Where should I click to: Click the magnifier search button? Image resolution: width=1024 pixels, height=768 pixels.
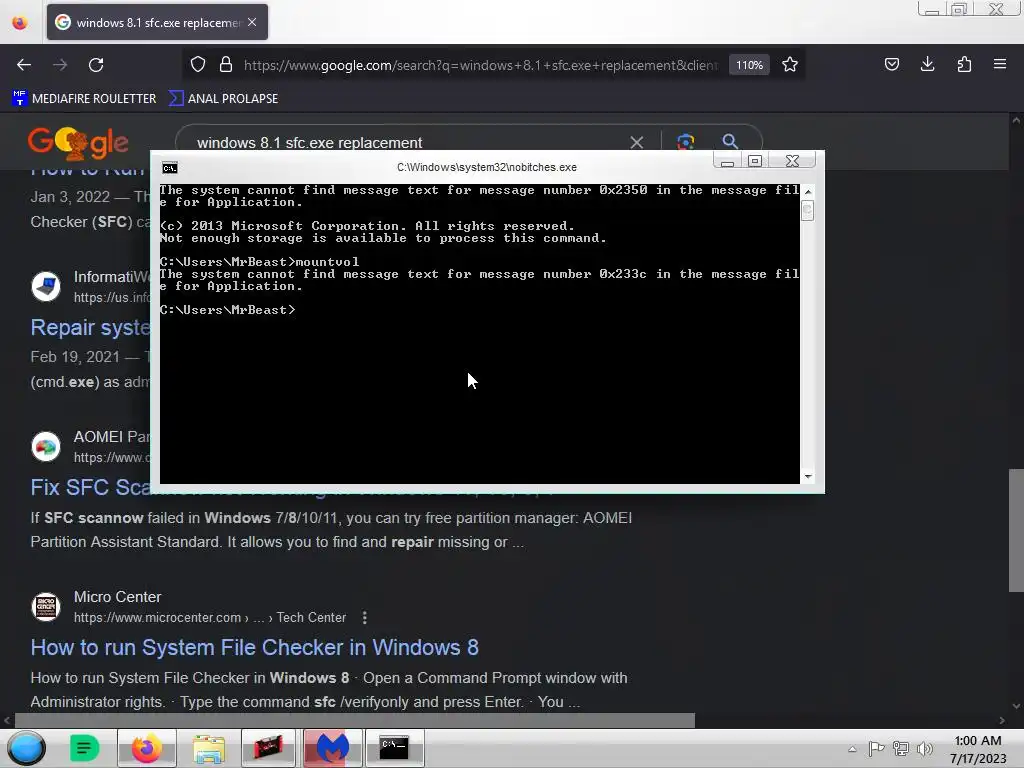point(730,142)
